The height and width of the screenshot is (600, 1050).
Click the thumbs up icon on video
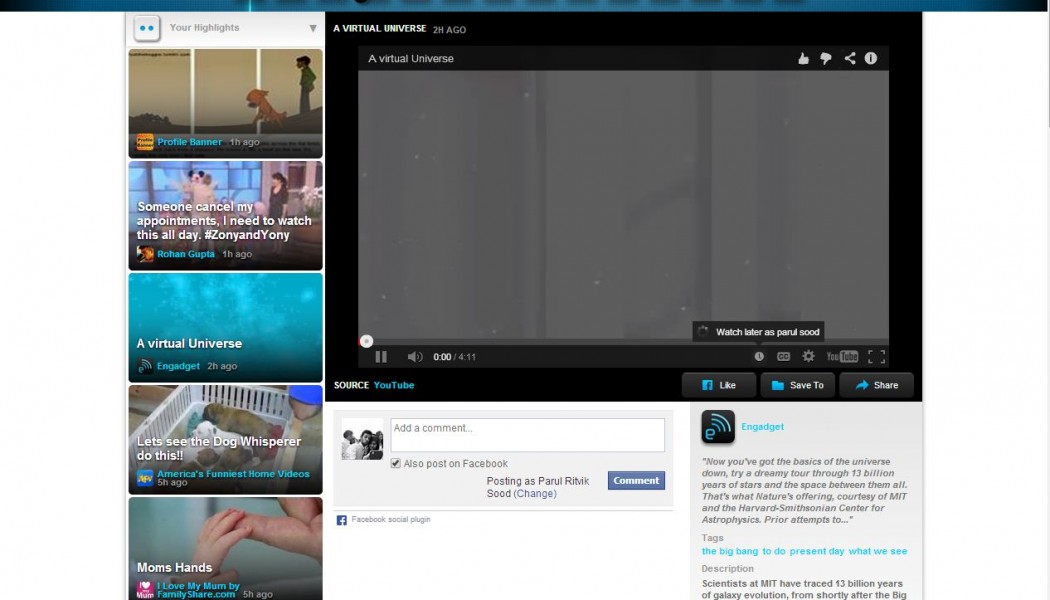tap(803, 59)
